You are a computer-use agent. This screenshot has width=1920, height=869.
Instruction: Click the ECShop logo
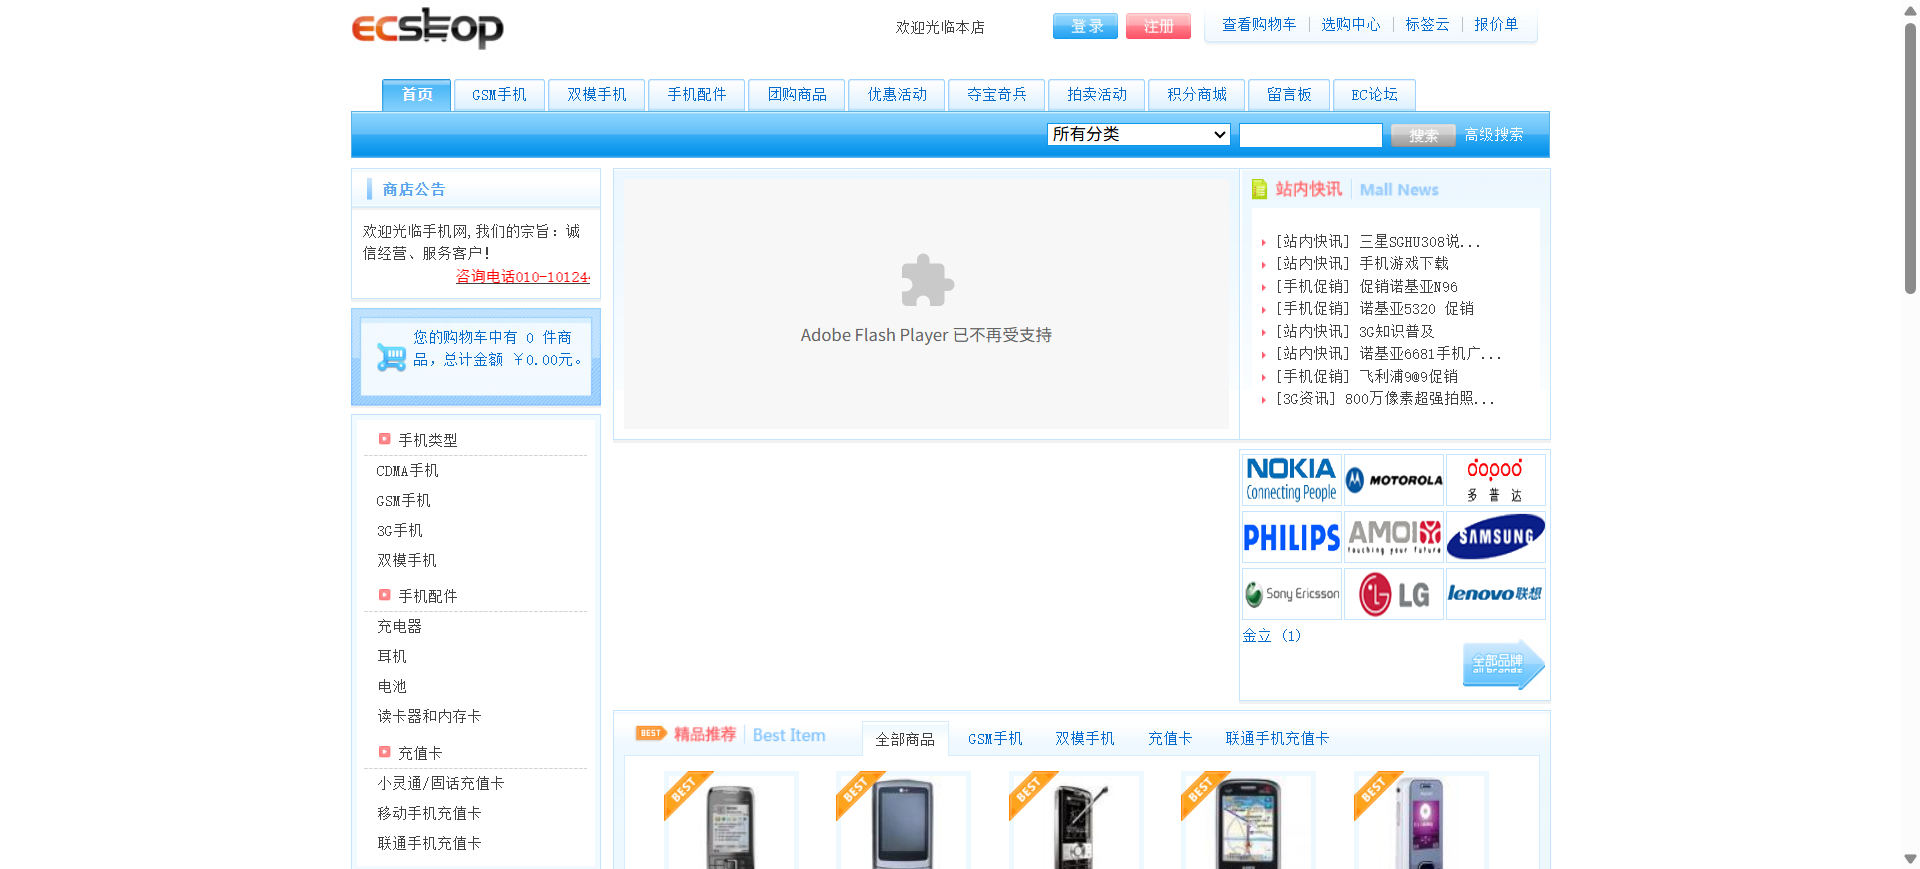click(x=427, y=28)
